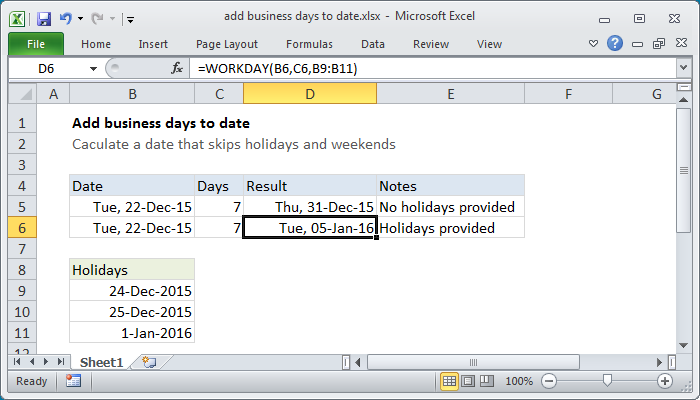This screenshot has height=400, width=700.
Task: Jump to the last sheet tab
Action: 59,361
